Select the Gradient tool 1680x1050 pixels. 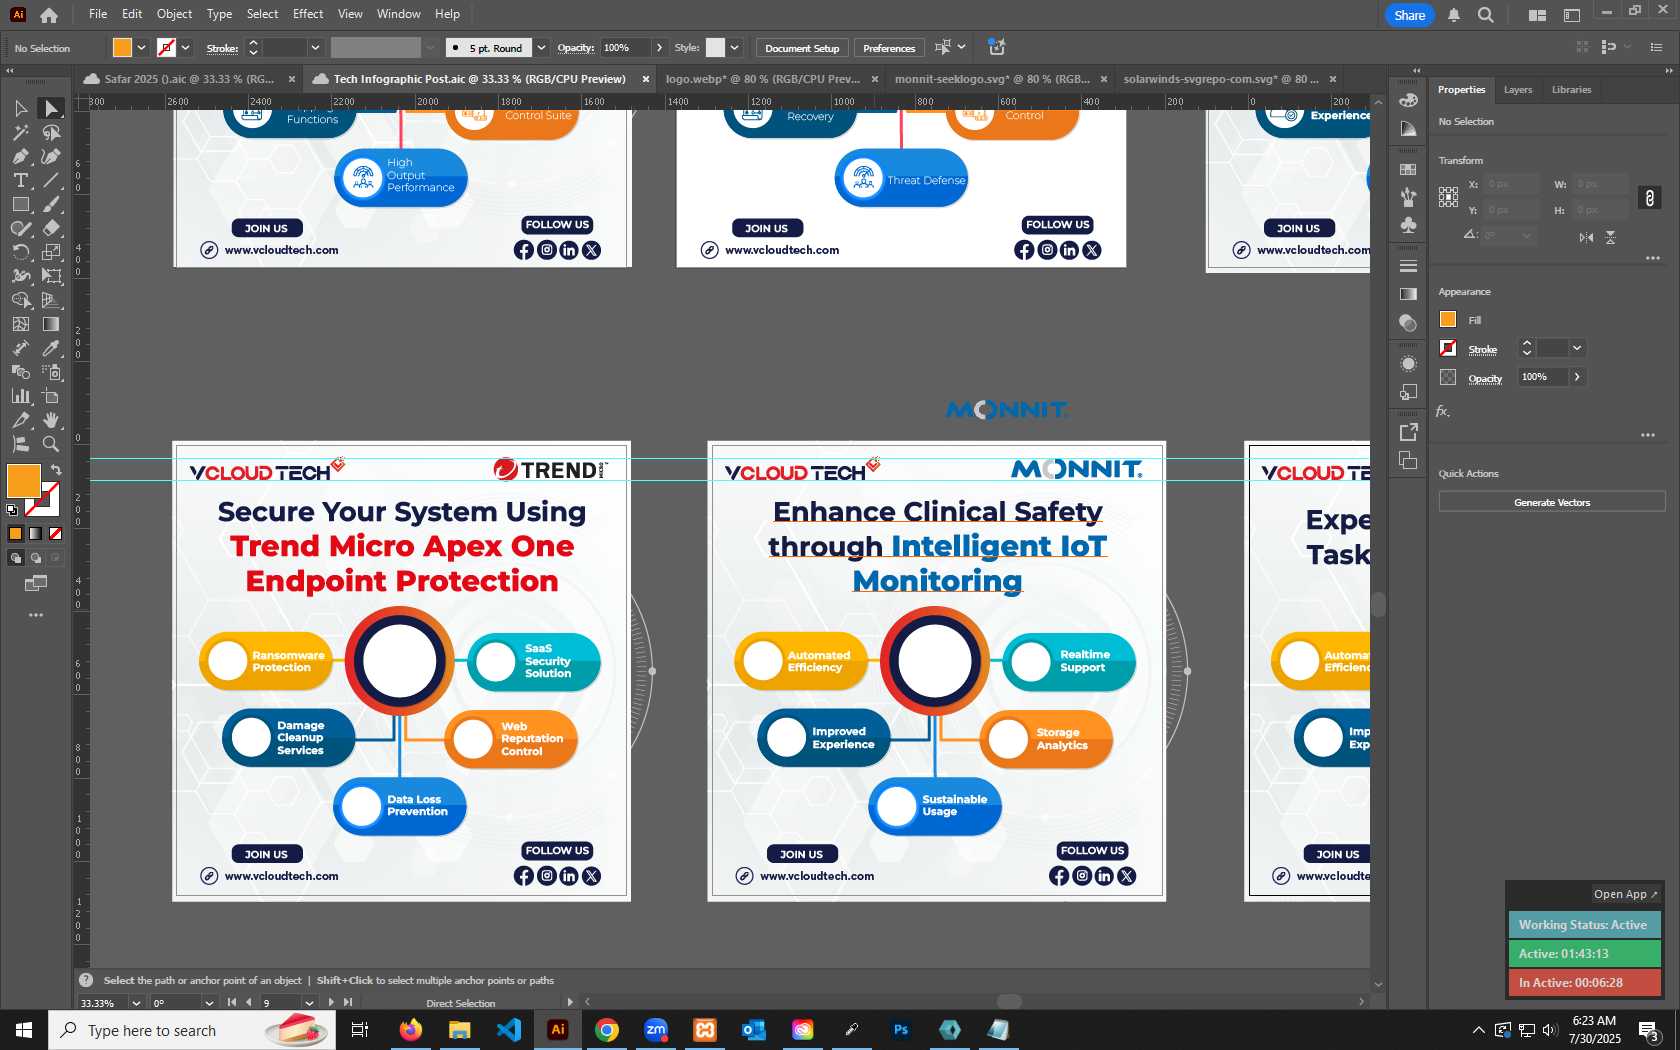[x=51, y=324]
